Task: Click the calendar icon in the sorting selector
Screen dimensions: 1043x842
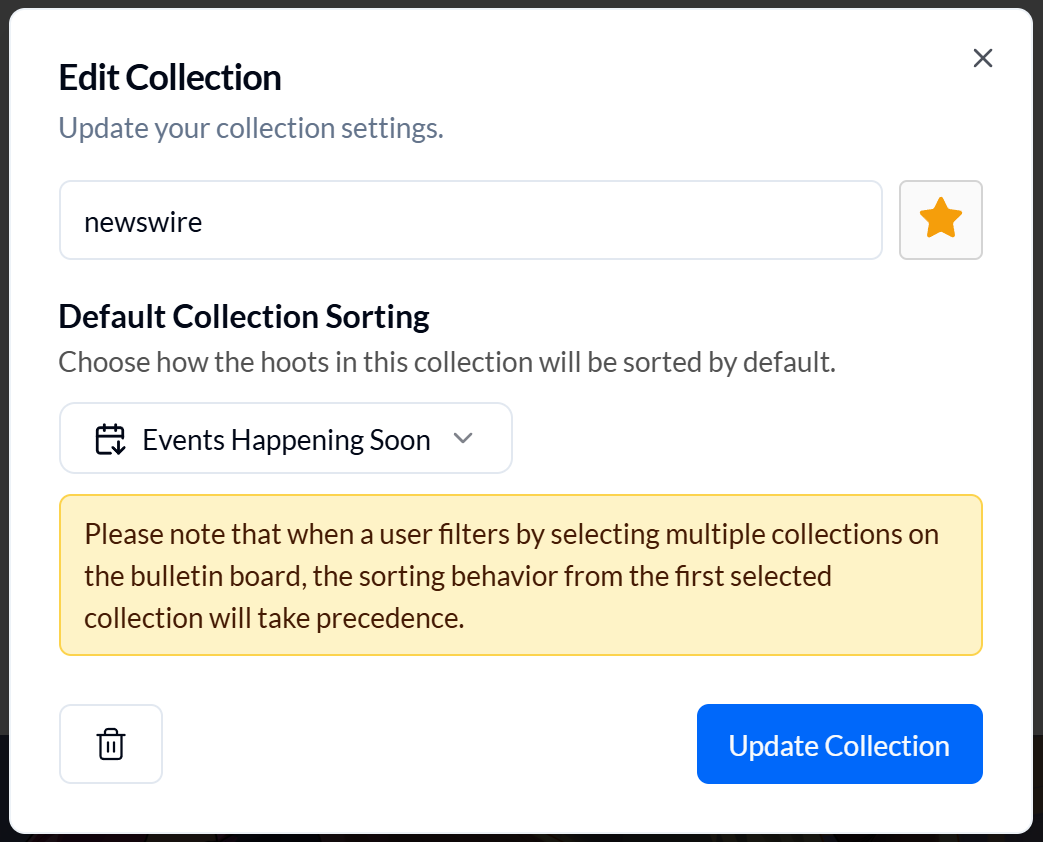Action: 110,439
